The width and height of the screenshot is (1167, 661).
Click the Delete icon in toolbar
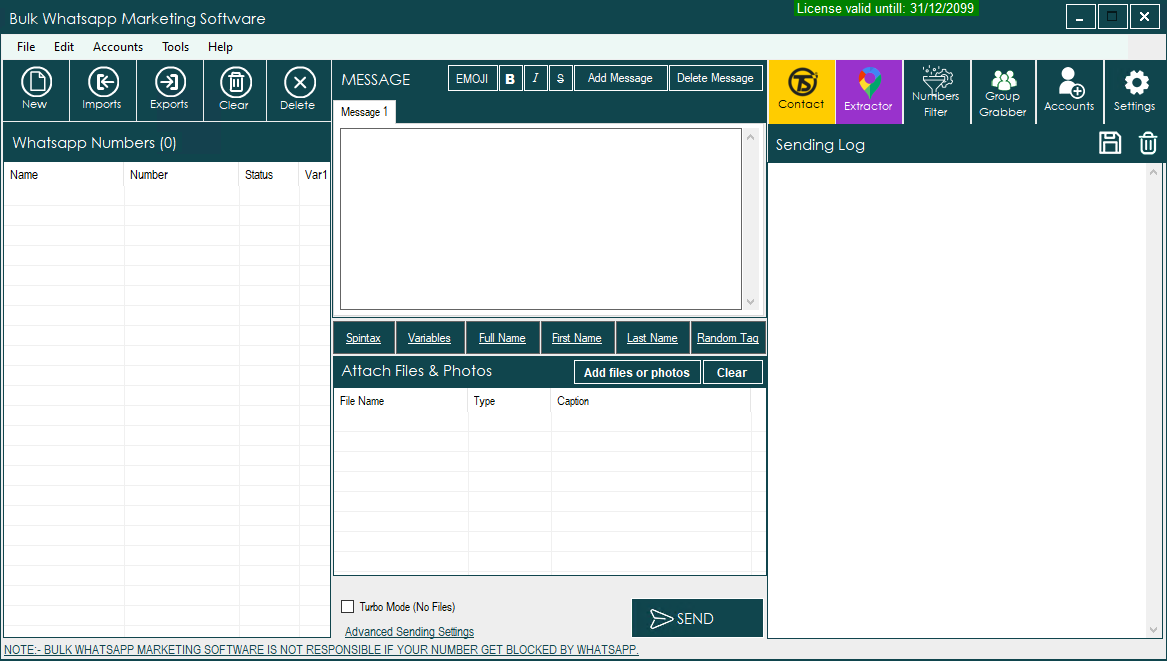tap(298, 90)
